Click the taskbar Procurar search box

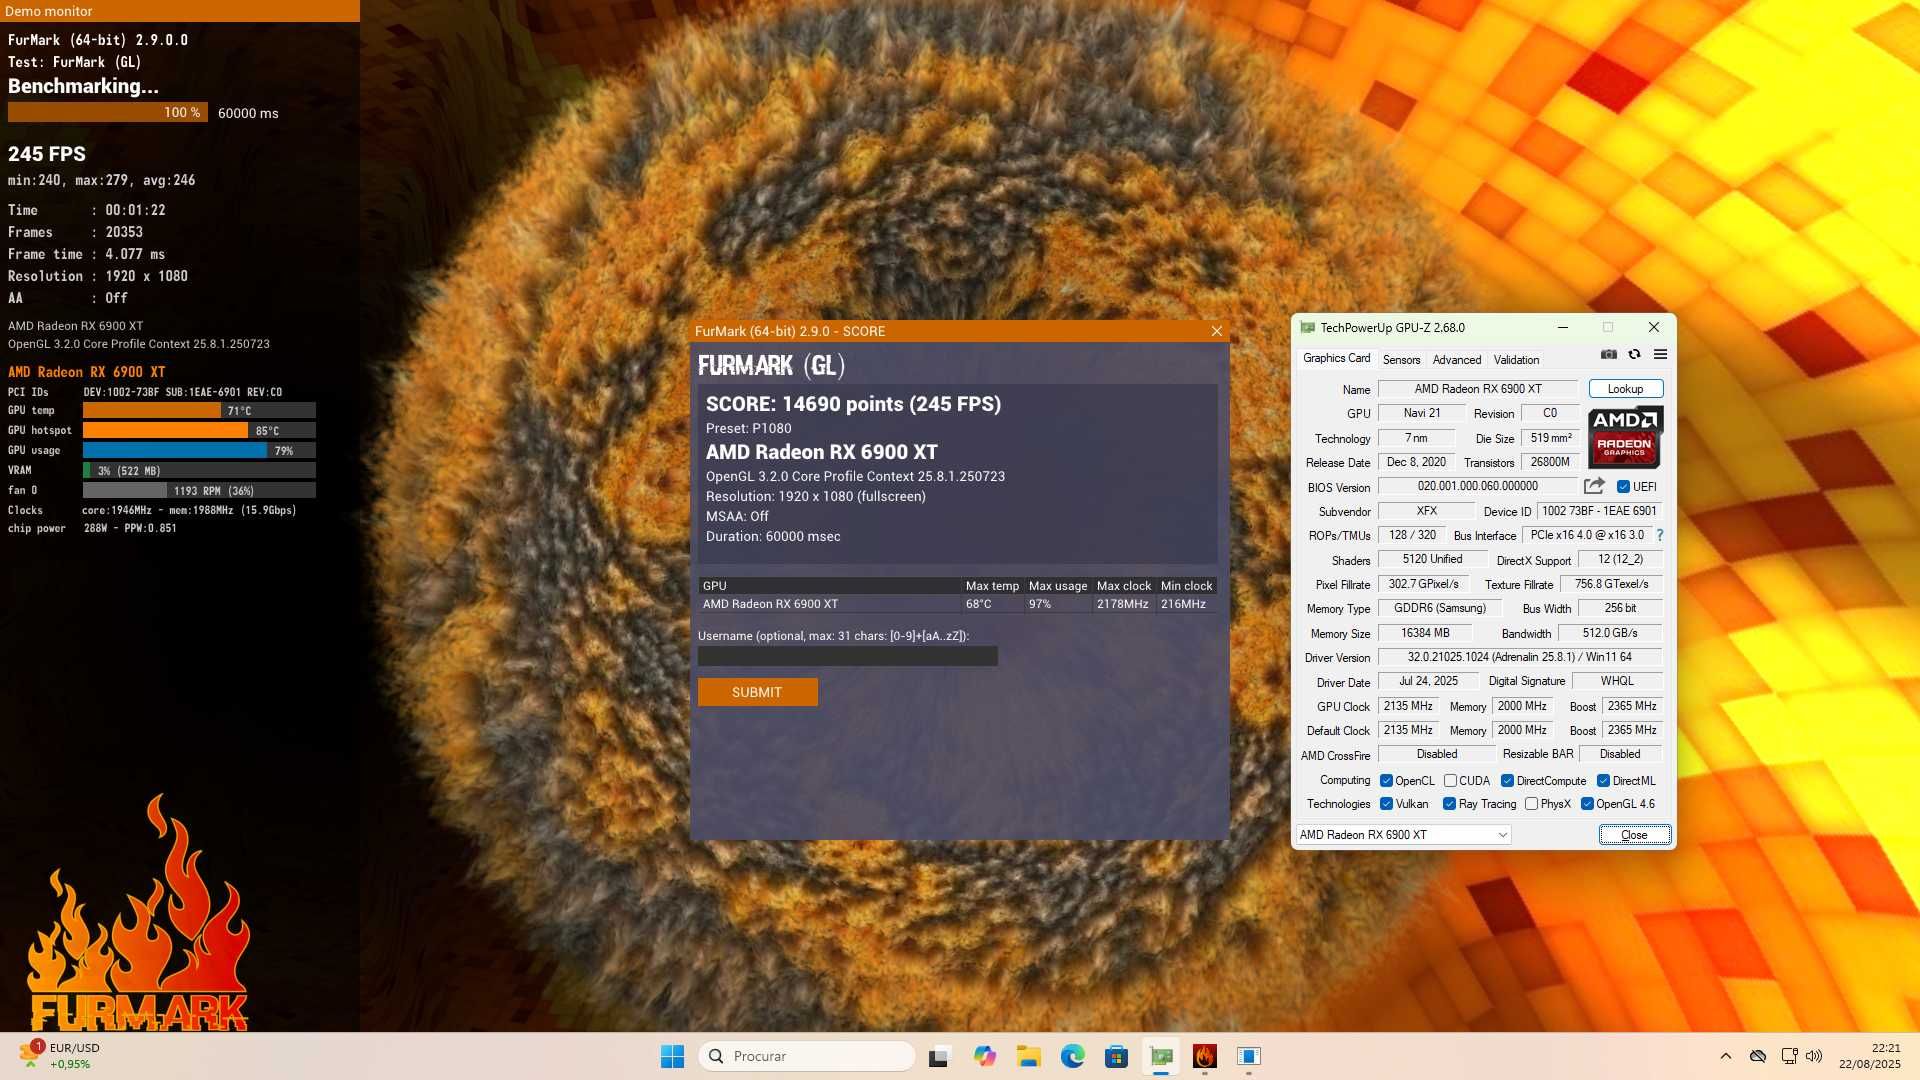[x=806, y=1056]
